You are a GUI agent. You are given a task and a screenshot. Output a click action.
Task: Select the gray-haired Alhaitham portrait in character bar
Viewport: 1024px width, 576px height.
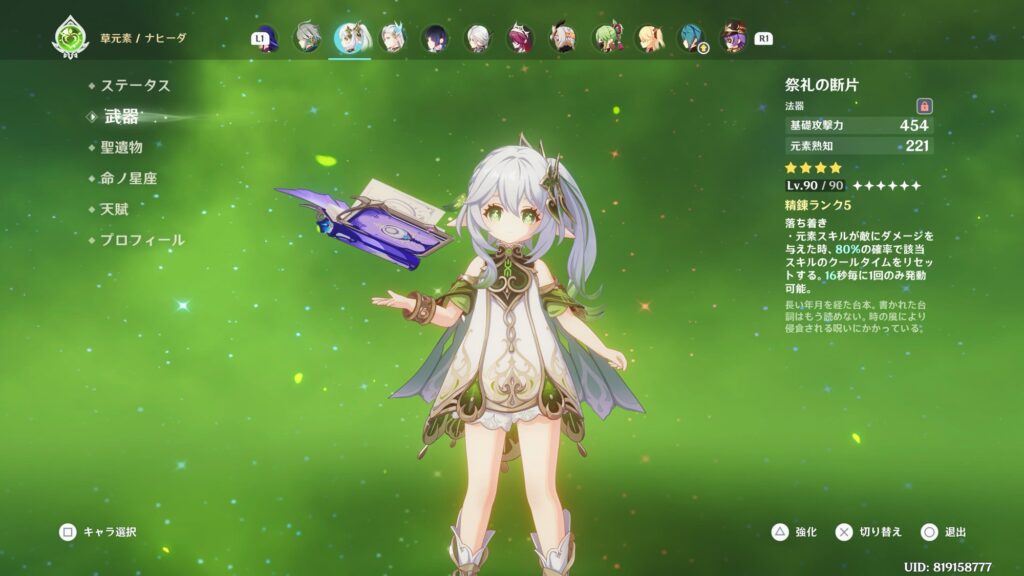[307, 38]
